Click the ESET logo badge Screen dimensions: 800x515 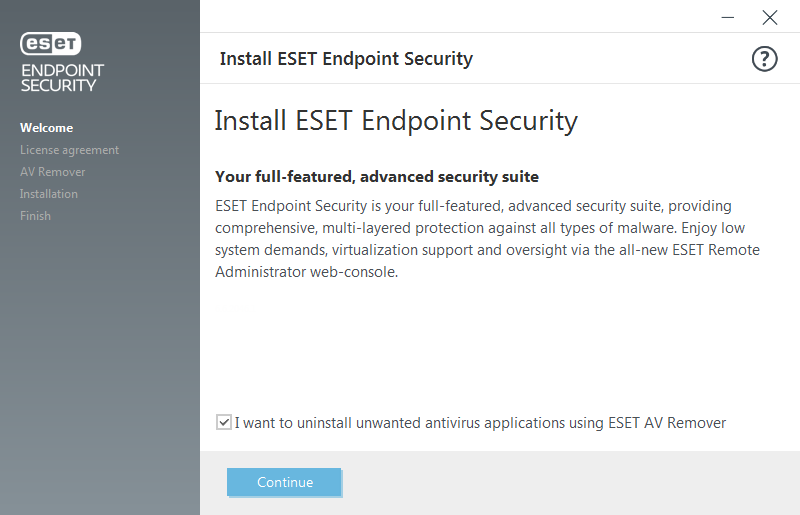pyautogui.click(x=51, y=44)
